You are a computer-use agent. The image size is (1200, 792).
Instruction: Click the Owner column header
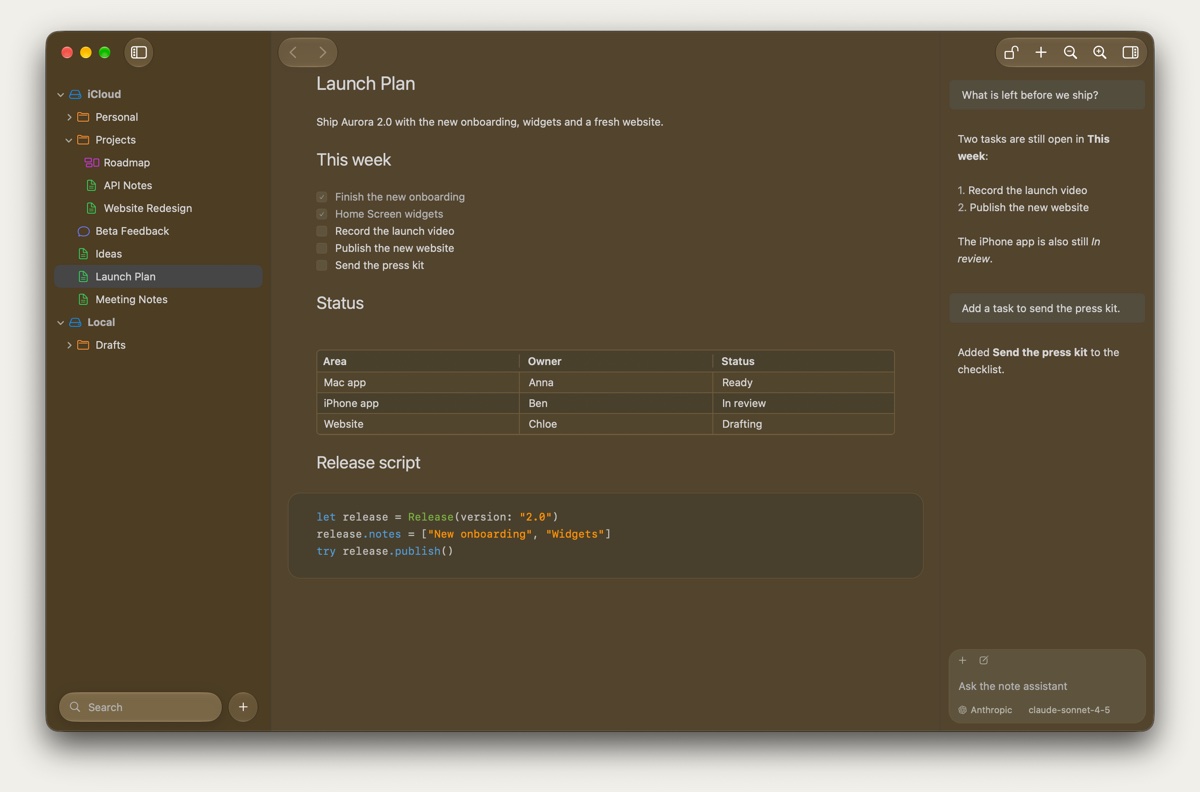point(617,361)
